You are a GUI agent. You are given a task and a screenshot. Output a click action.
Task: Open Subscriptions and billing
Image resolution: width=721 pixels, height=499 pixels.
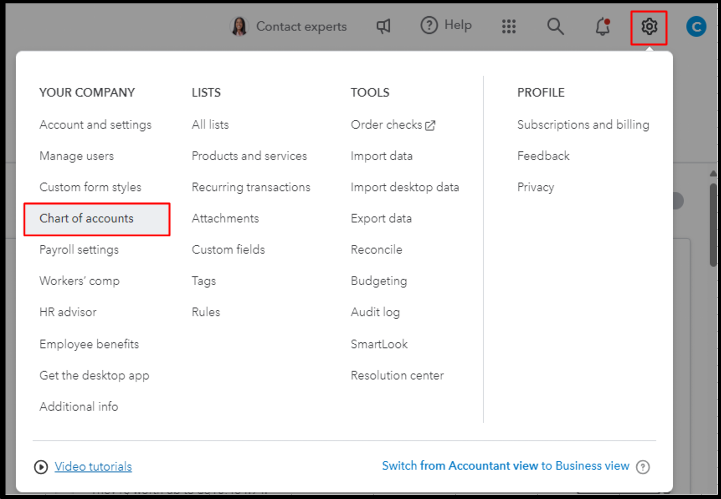(x=583, y=125)
